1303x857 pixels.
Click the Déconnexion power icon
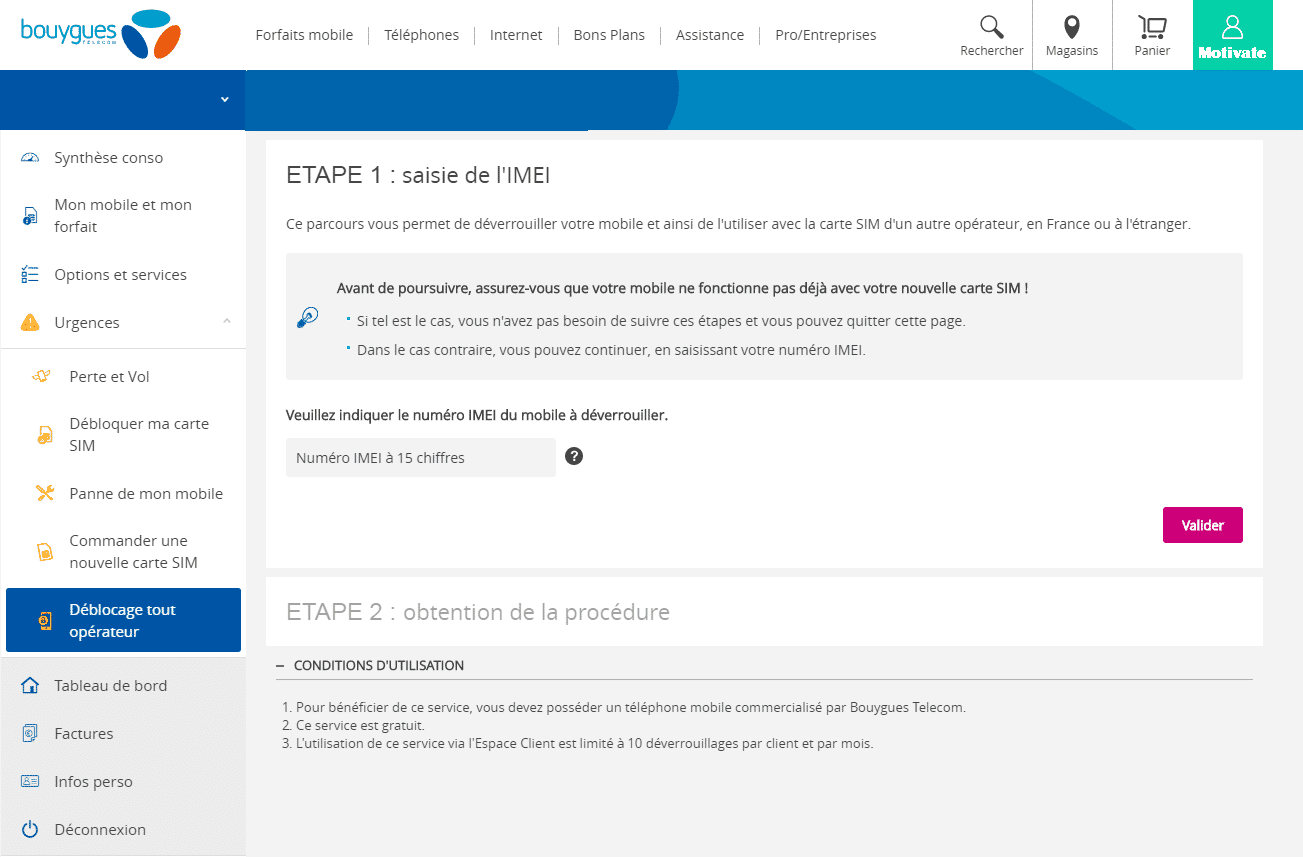click(30, 829)
